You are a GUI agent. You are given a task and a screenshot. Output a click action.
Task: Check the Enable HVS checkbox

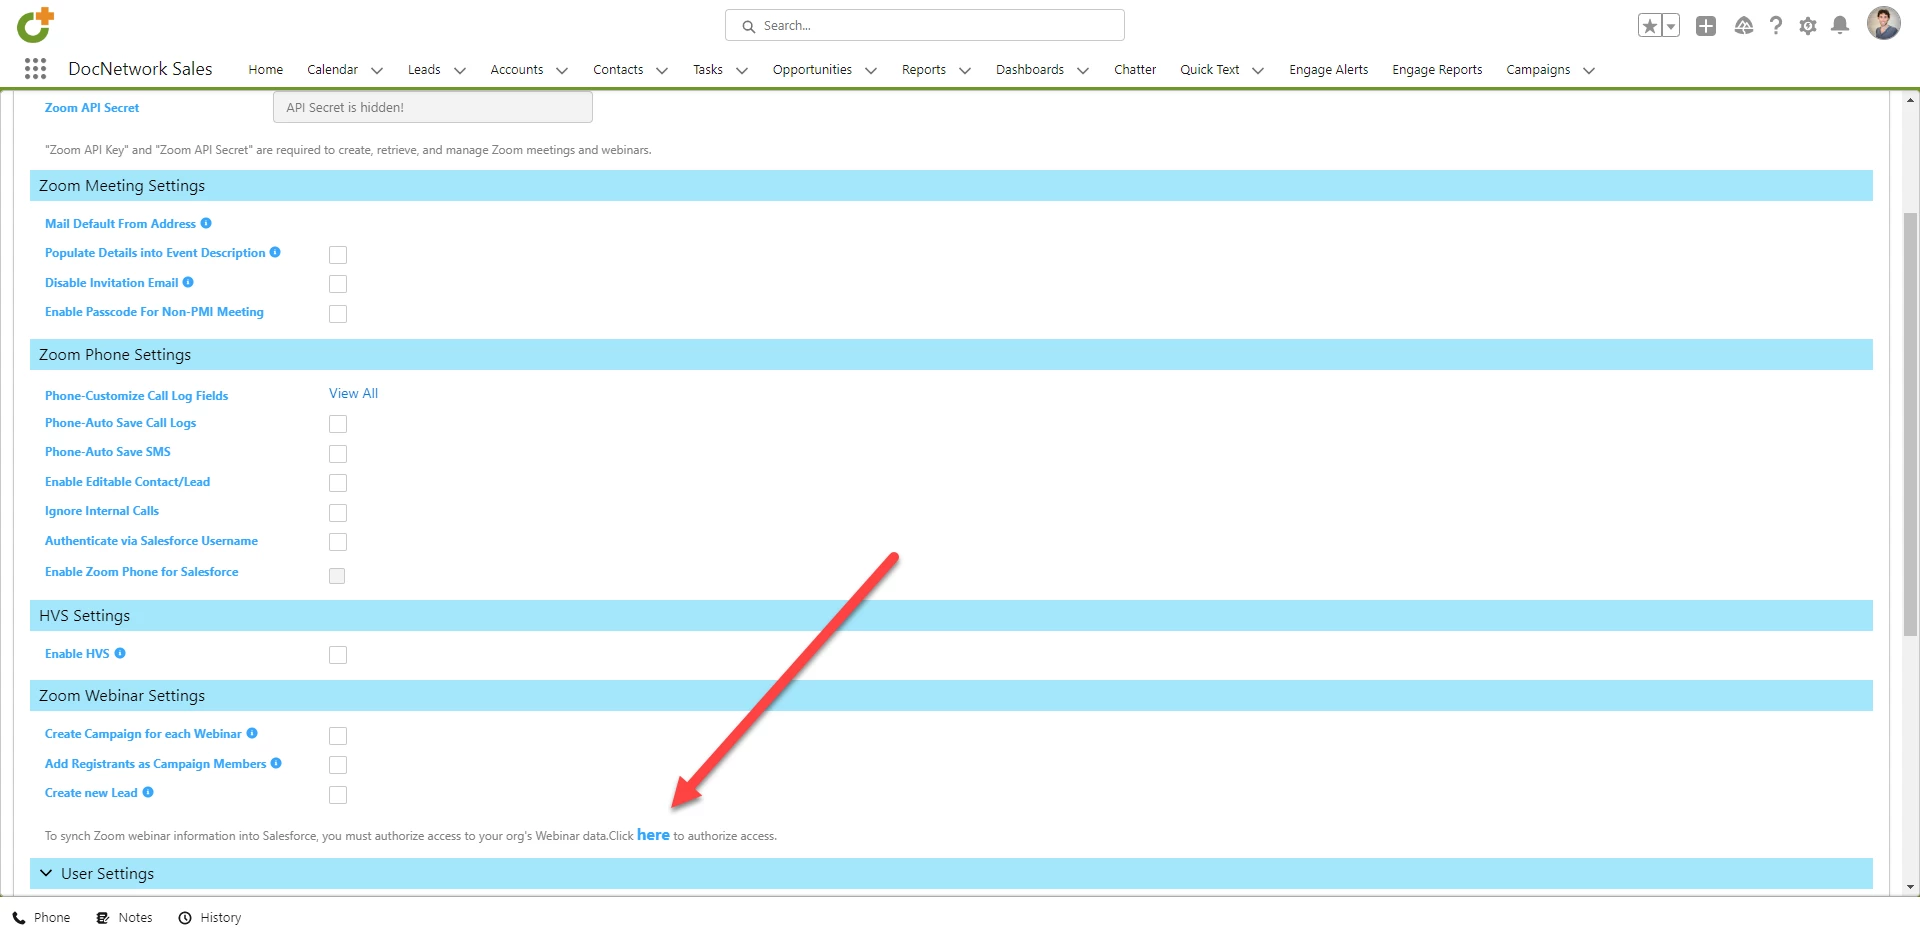338,655
